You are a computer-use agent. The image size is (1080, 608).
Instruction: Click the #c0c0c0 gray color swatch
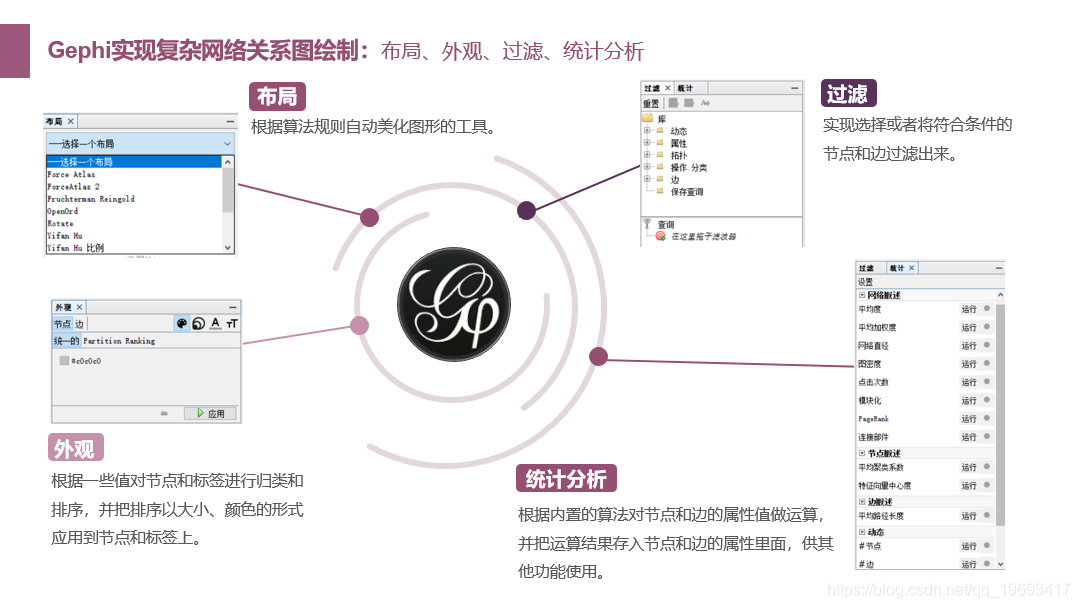tap(64, 360)
